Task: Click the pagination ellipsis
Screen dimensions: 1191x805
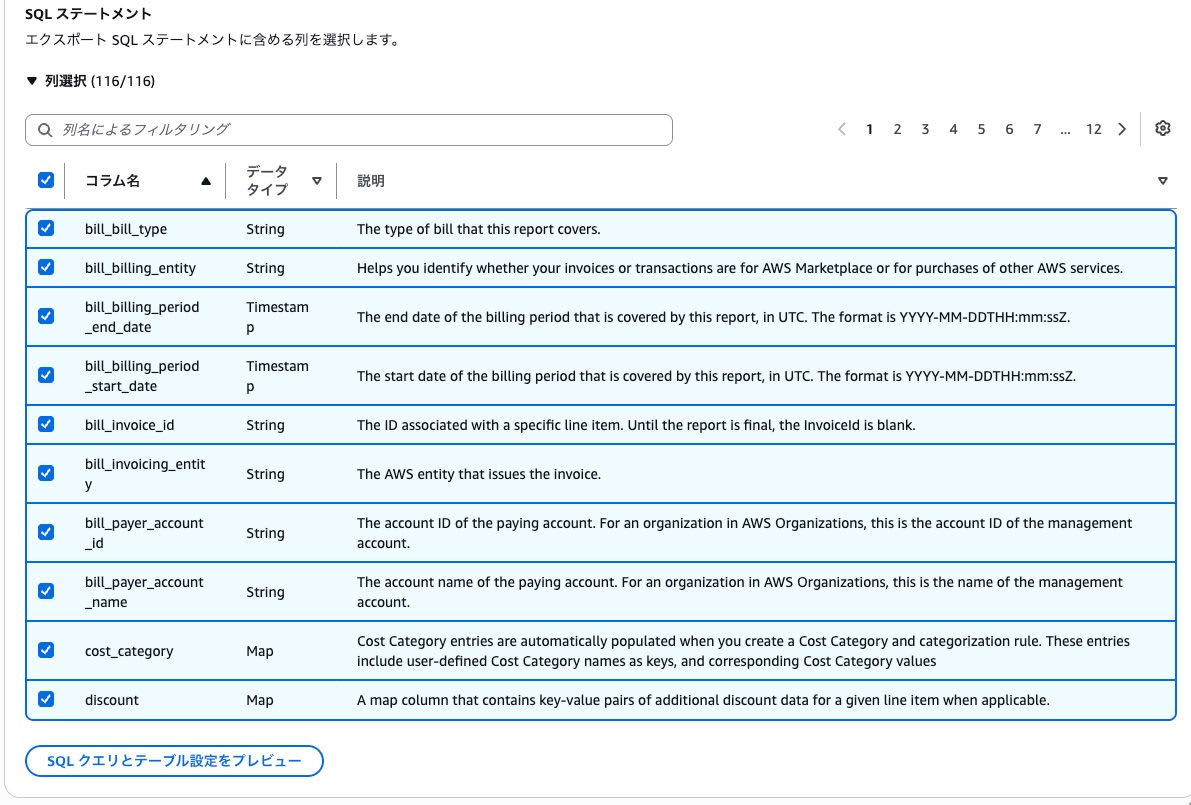Action: click(x=1065, y=130)
